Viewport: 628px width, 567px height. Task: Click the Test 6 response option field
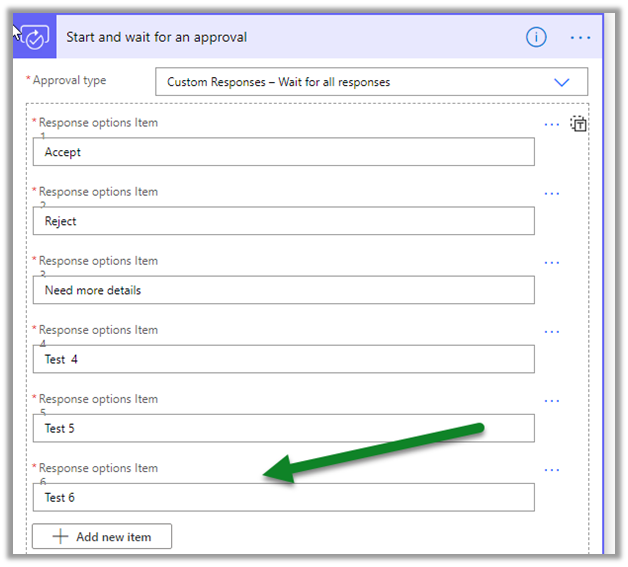tap(283, 497)
